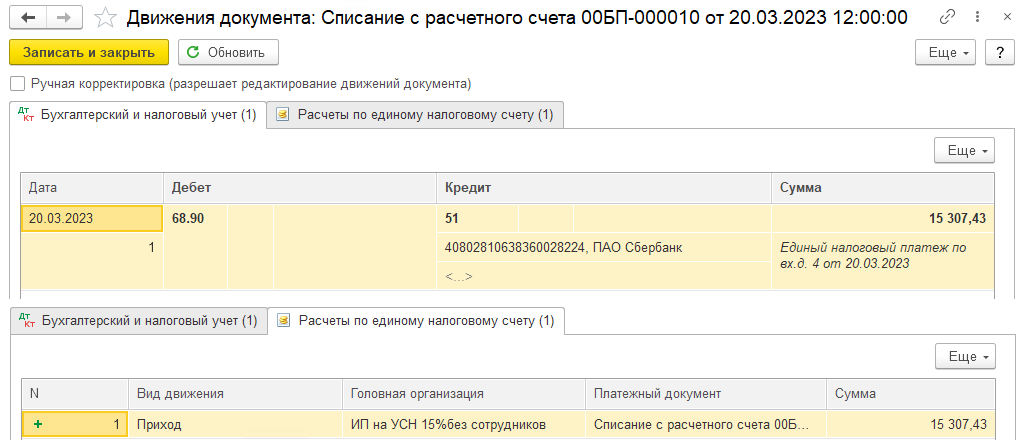
Task: Sort by the Кредит column header
Action: click(x=602, y=187)
